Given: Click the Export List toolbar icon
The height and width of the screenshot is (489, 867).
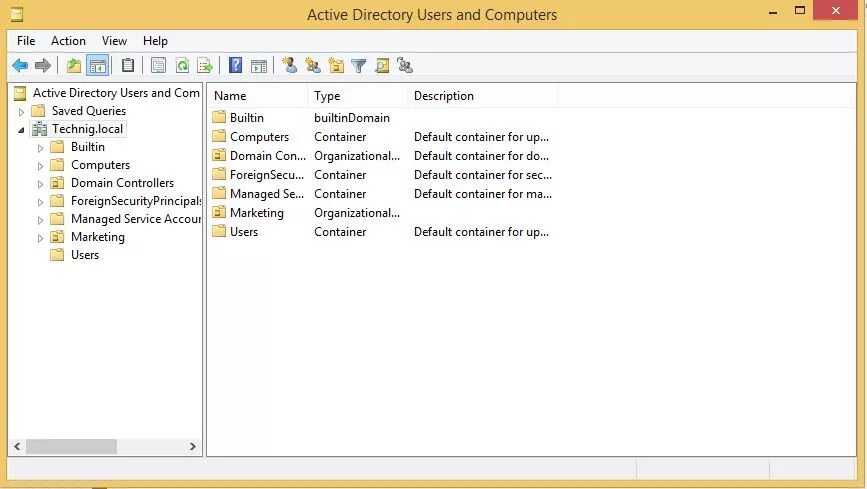Looking at the screenshot, I should (205, 66).
